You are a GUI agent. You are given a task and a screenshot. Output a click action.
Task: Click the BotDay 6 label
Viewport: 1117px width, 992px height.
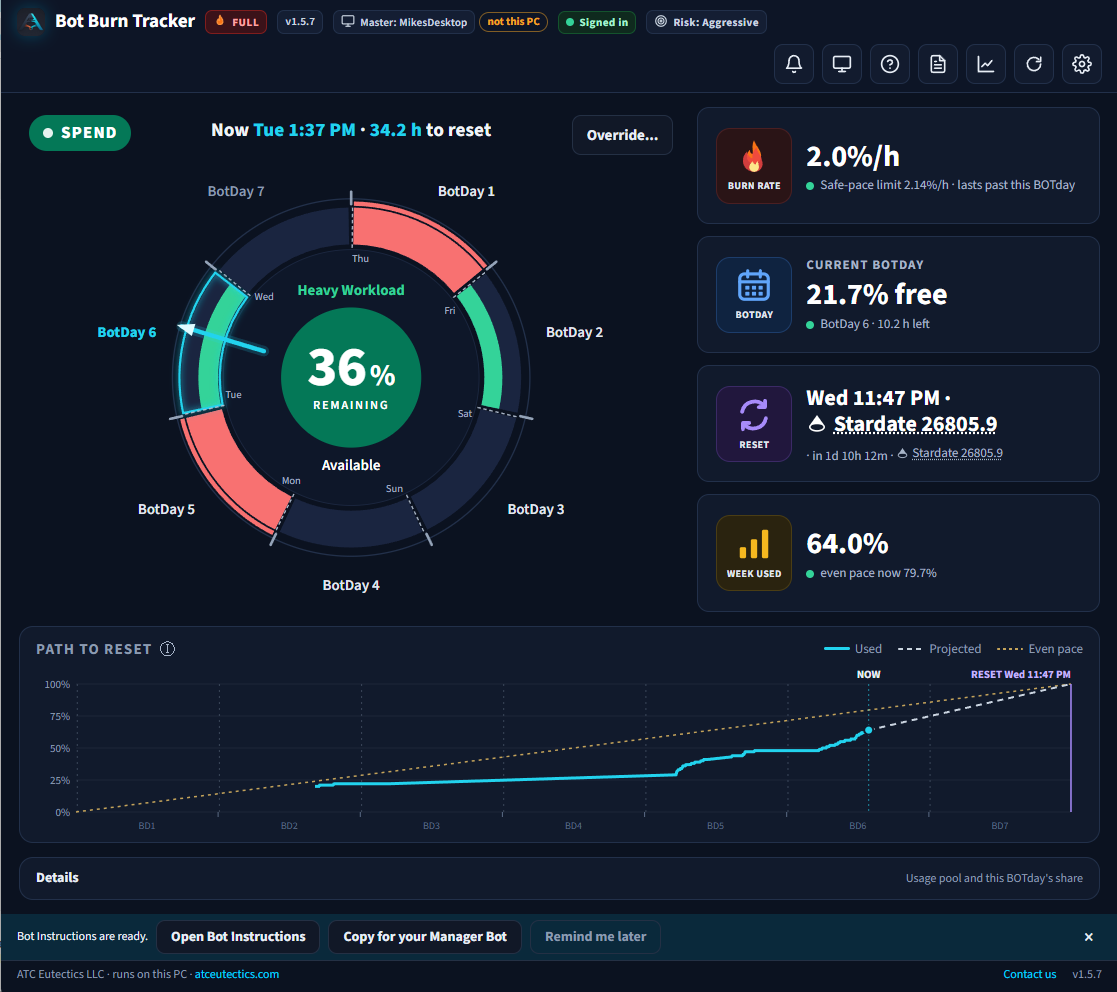click(127, 333)
